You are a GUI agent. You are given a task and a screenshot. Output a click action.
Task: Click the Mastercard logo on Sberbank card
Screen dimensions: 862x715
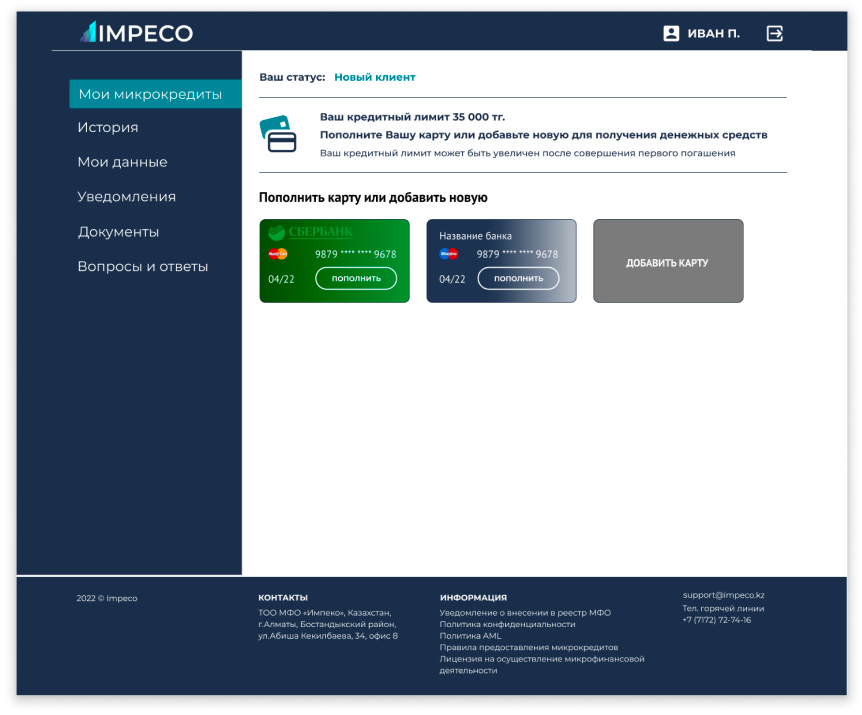click(x=278, y=254)
